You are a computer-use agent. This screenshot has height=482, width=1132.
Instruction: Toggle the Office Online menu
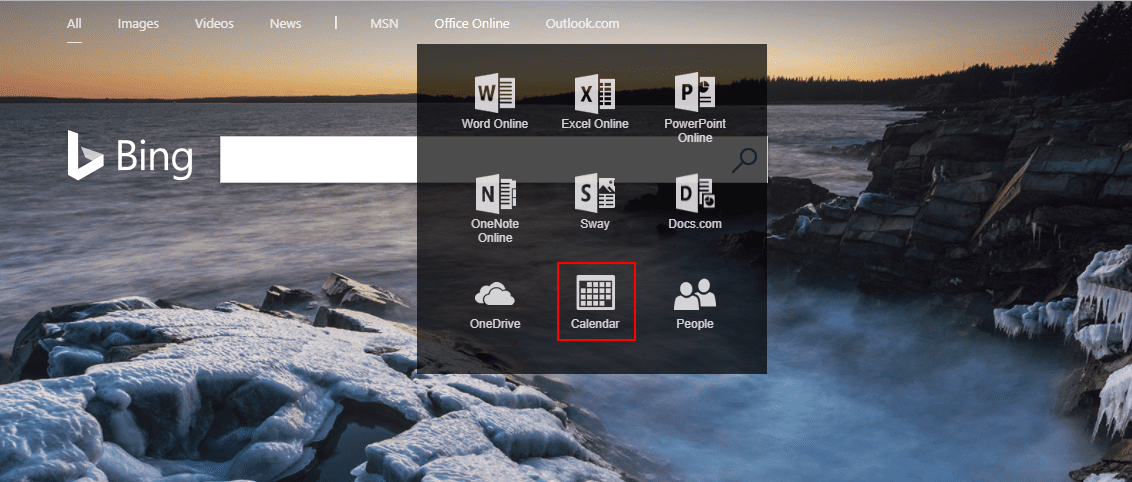click(x=471, y=24)
